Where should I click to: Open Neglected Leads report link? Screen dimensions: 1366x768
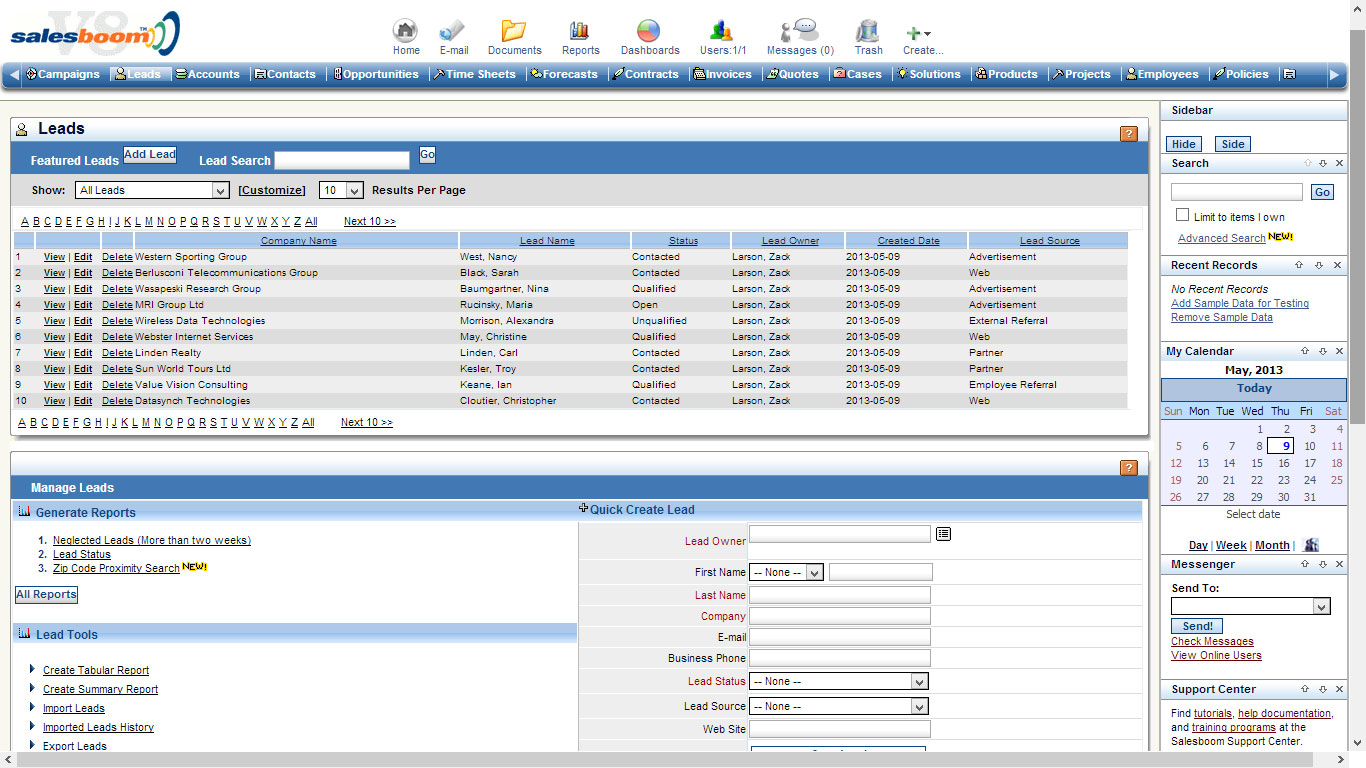152,540
